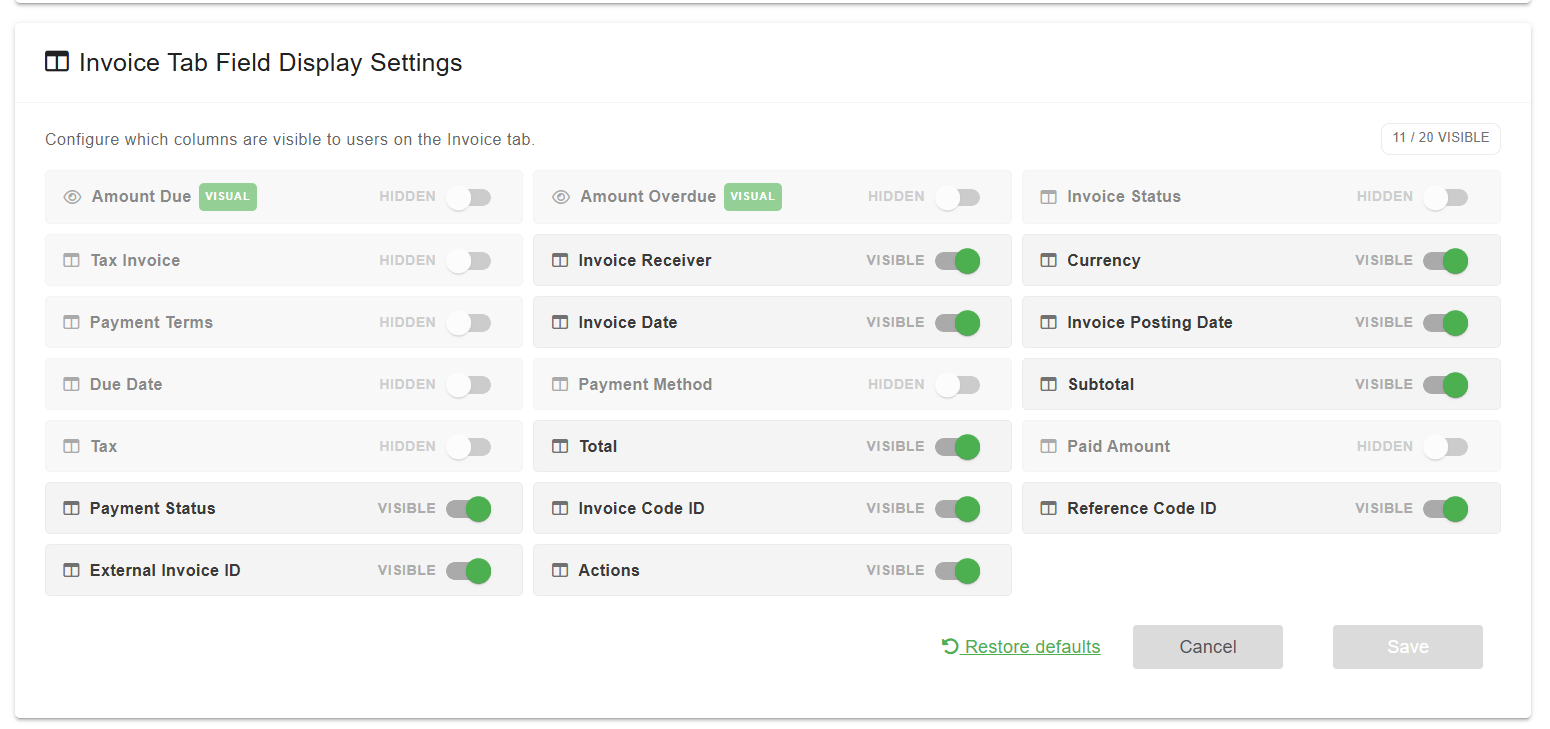
Task: Turn off the Invoice Receiver toggle
Action: point(957,261)
